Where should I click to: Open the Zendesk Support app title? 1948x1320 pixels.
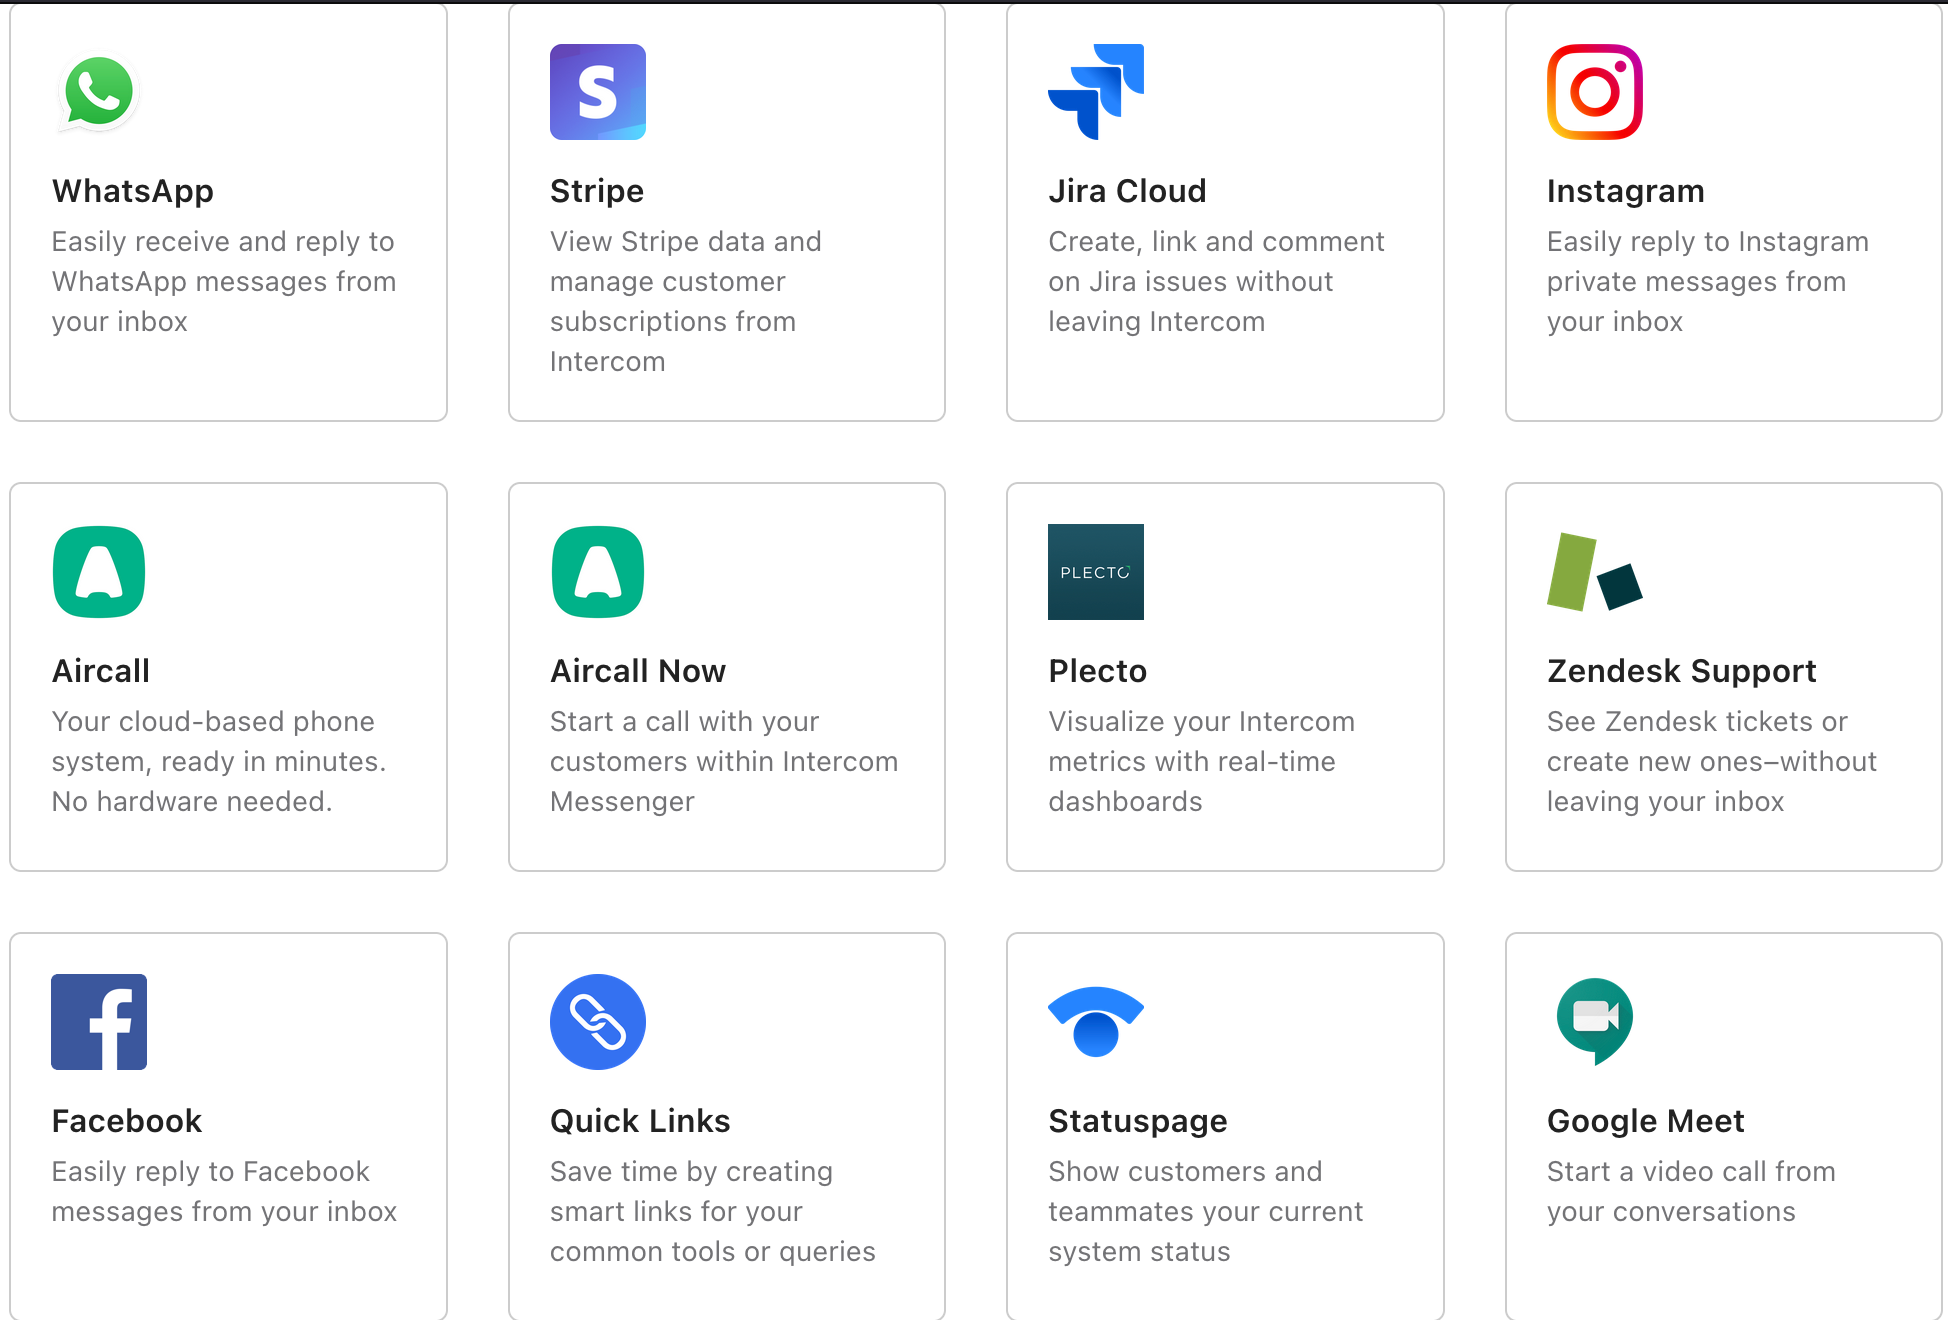pos(1682,671)
